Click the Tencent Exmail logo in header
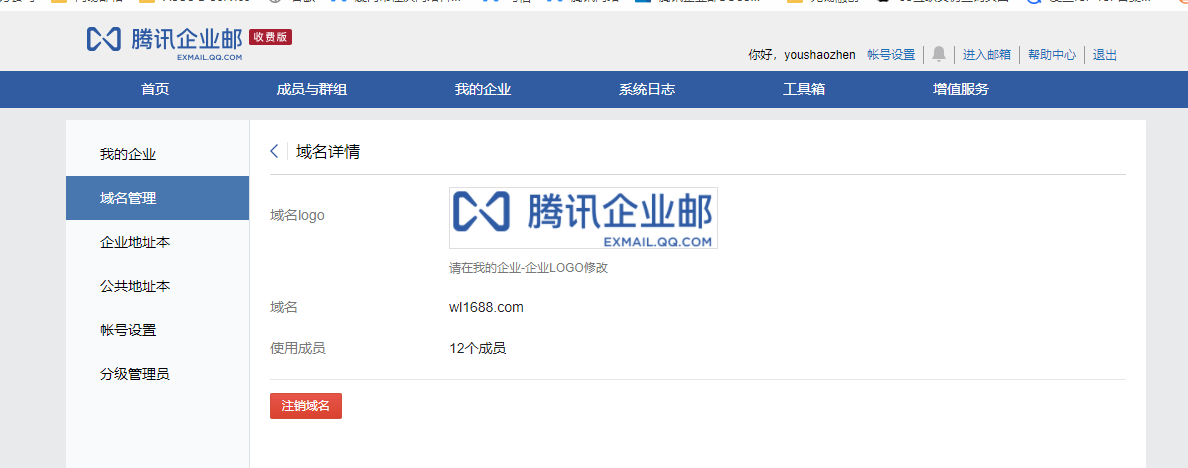This screenshot has width=1188, height=468. [164, 42]
